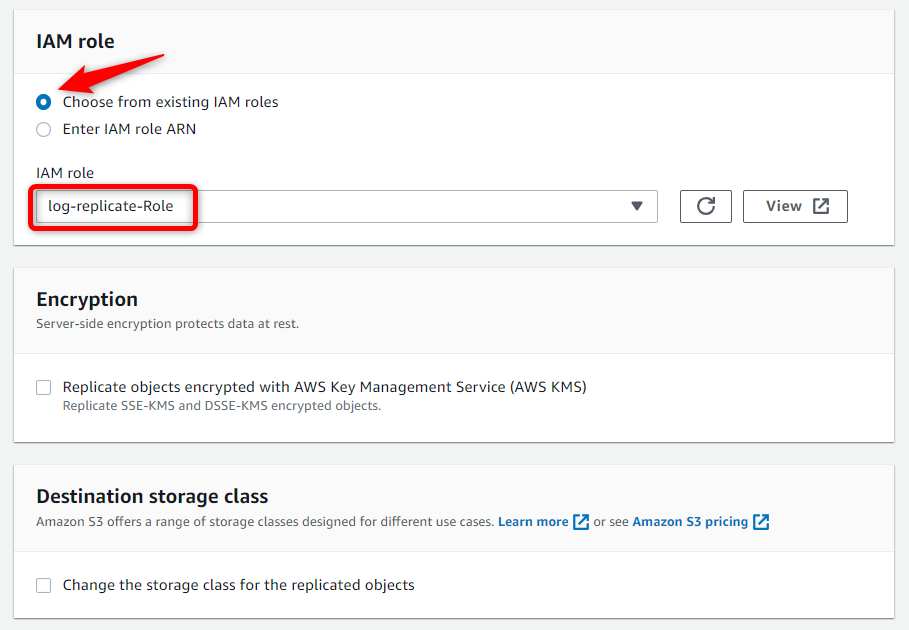Screen dimensions: 909x630
Task: Click the external link icon in View button
Action: pos(821,206)
